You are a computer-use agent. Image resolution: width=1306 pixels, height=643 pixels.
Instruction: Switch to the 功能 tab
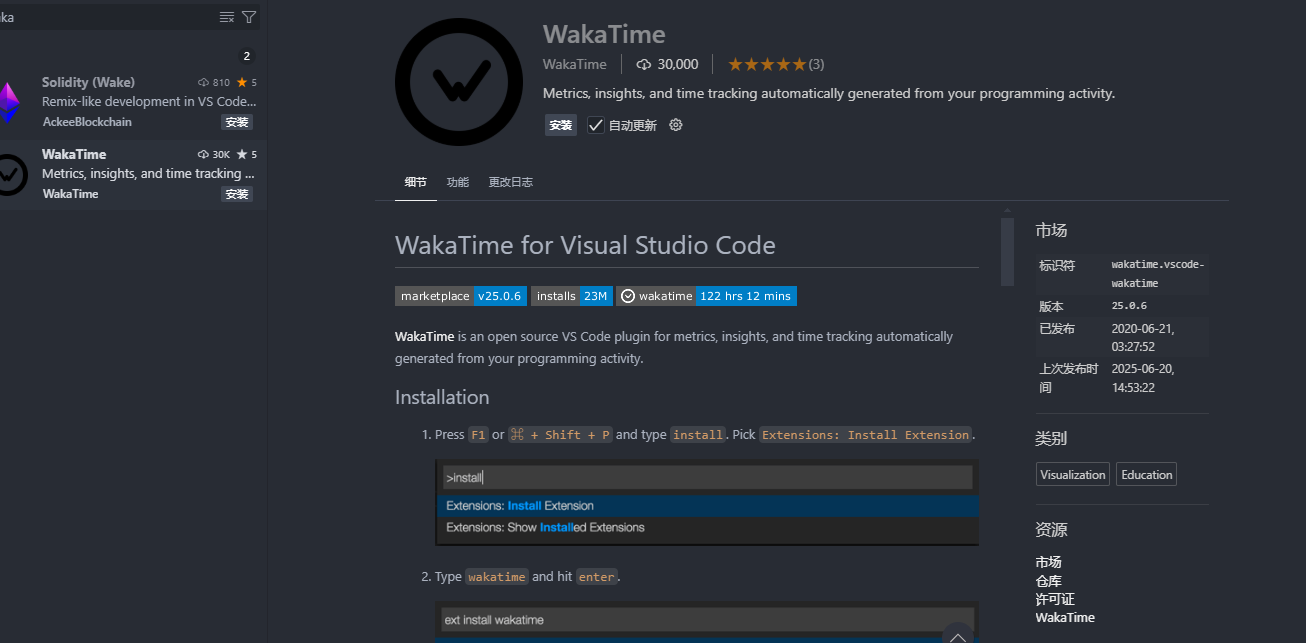[x=458, y=182]
